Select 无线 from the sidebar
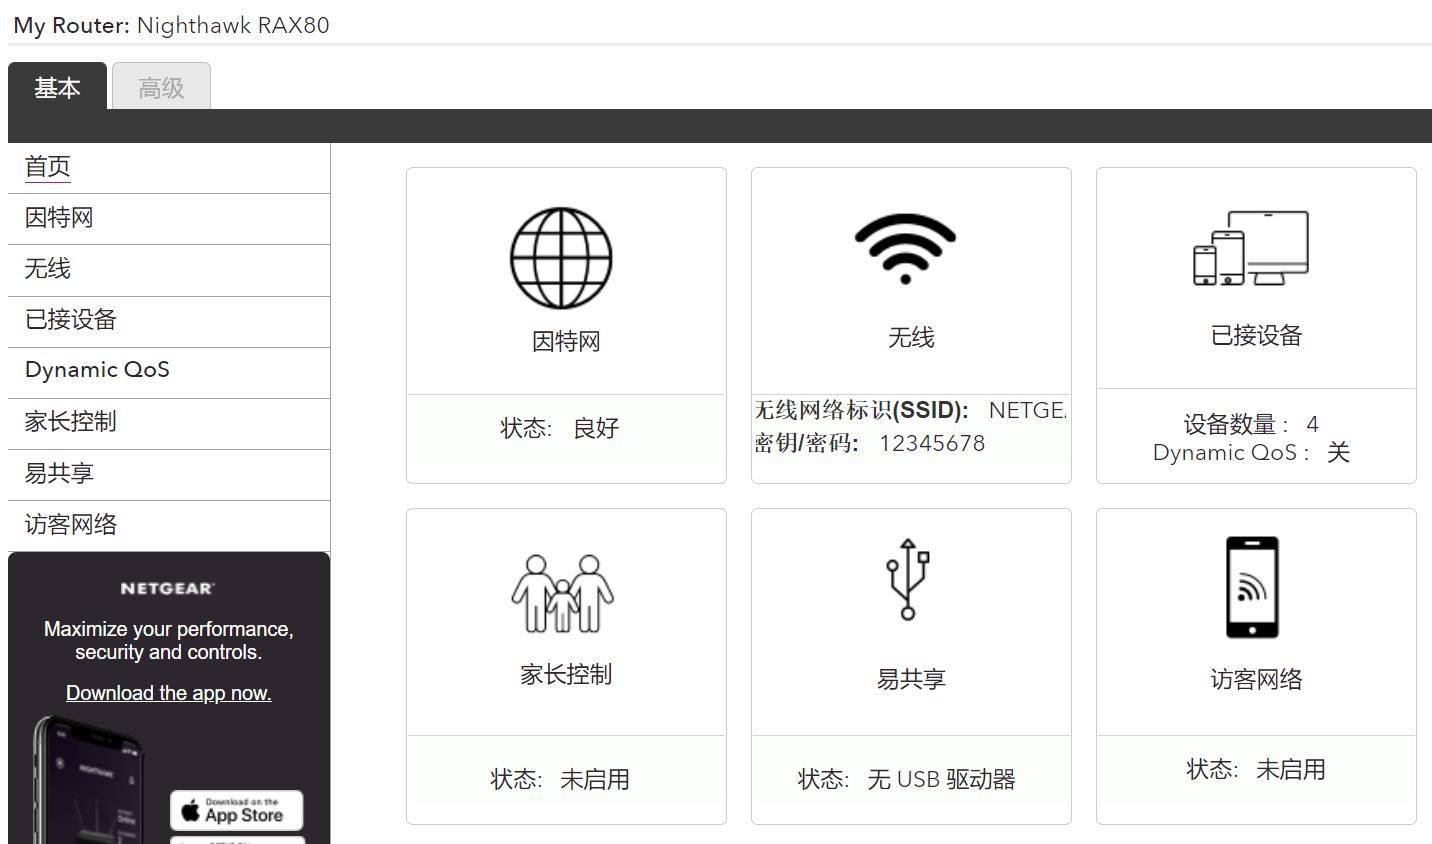Screen dimensions: 1432x844 [44, 268]
